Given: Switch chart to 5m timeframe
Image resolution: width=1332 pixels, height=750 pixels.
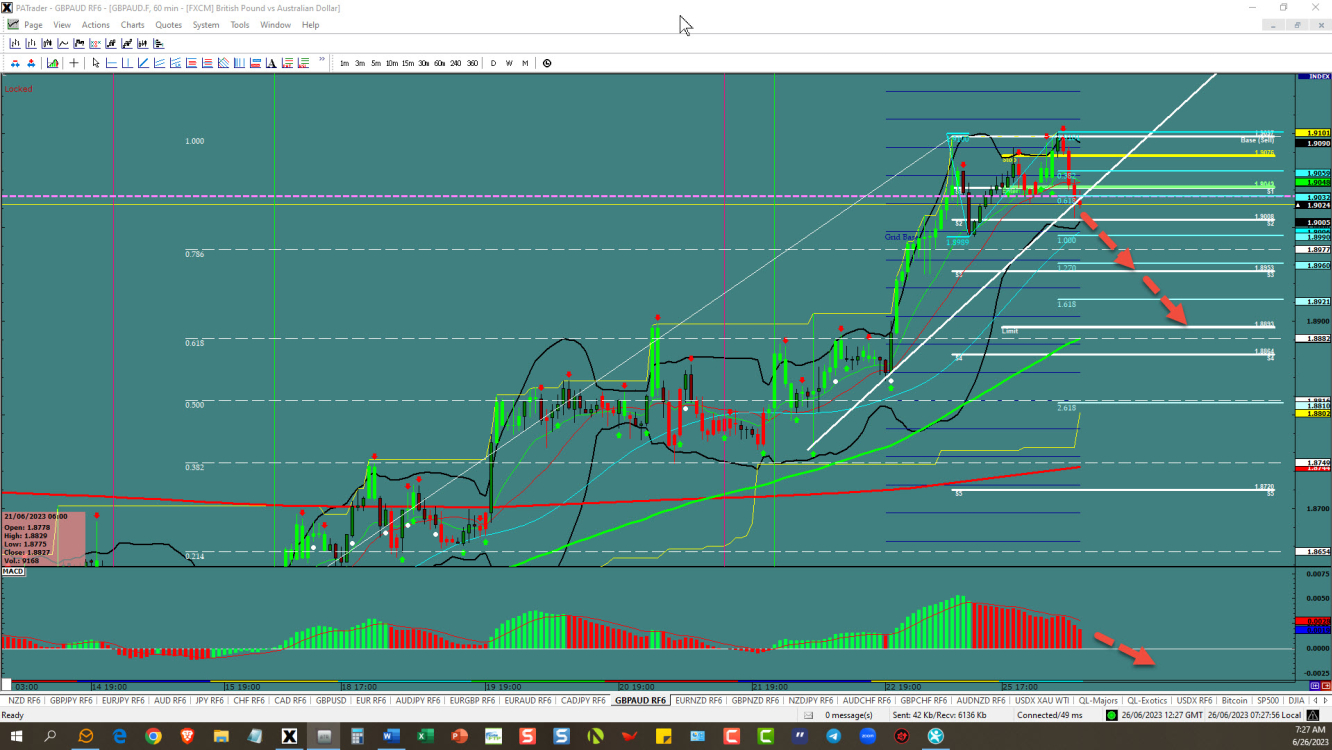Looking at the screenshot, I should pos(376,63).
